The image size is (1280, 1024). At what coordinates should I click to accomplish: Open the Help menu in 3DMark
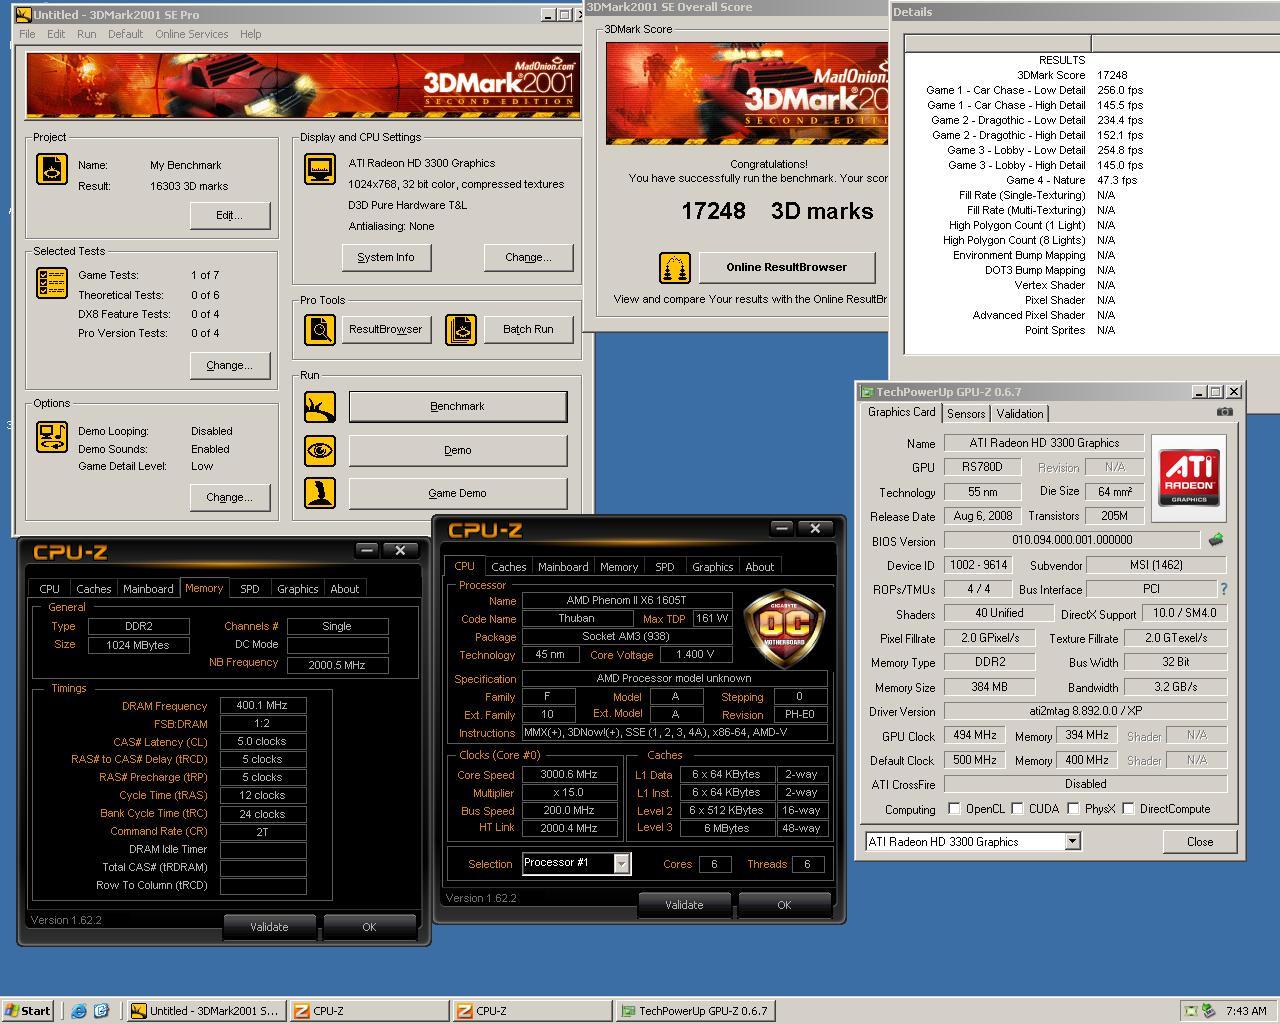point(250,34)
